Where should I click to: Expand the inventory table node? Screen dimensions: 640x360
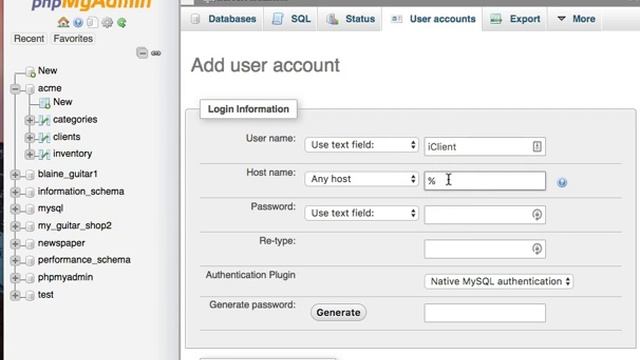point(29,154)
